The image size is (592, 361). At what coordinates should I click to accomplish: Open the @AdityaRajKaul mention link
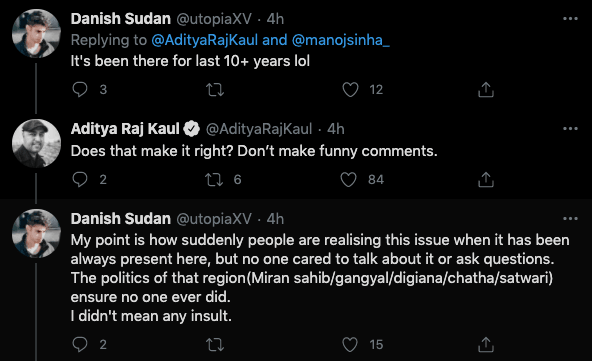point(205,40)
